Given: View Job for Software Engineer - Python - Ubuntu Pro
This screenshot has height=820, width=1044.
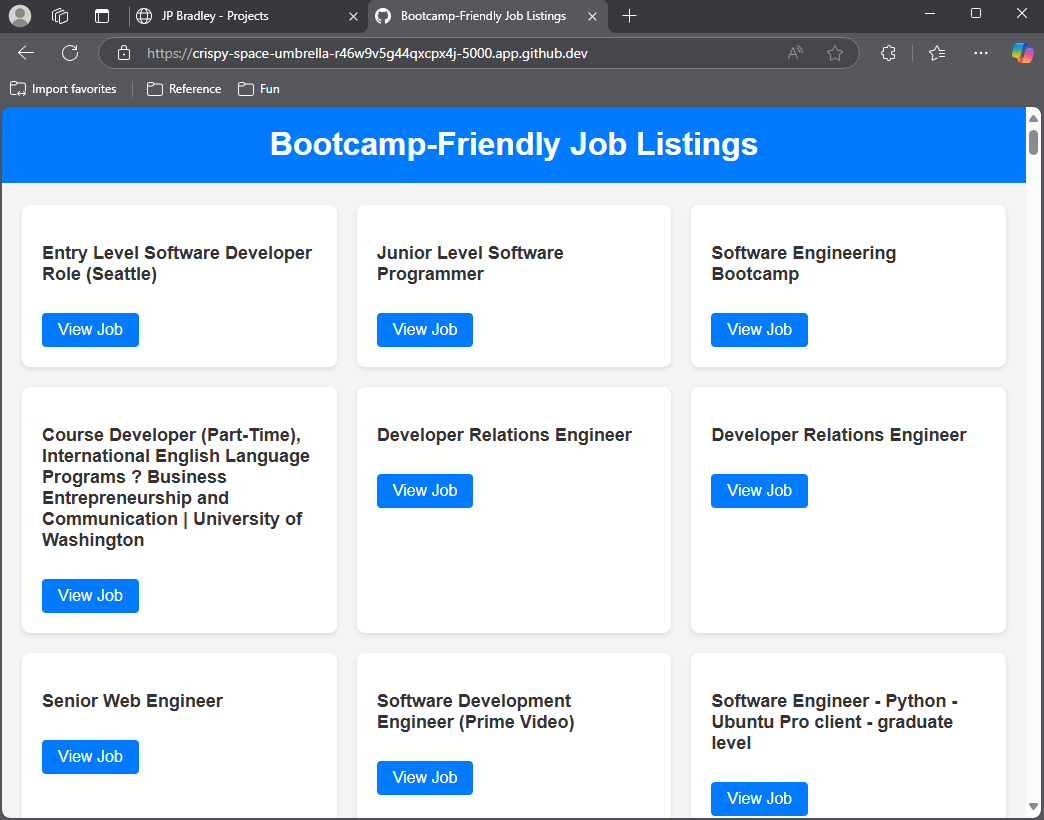Looking at the screenshot, I should 759,799.
